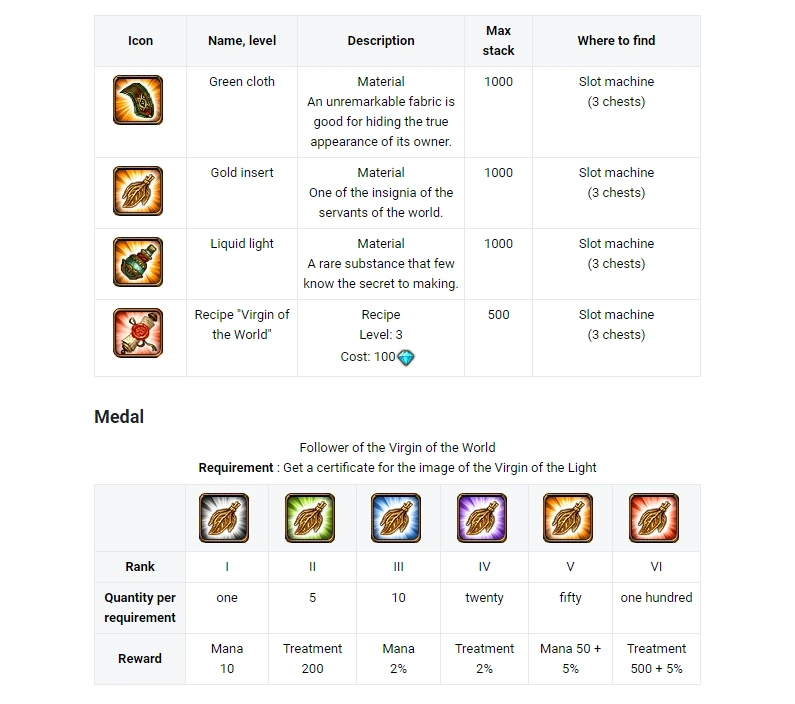Click the Virgin of the World recipe icon

coord(138,334)
